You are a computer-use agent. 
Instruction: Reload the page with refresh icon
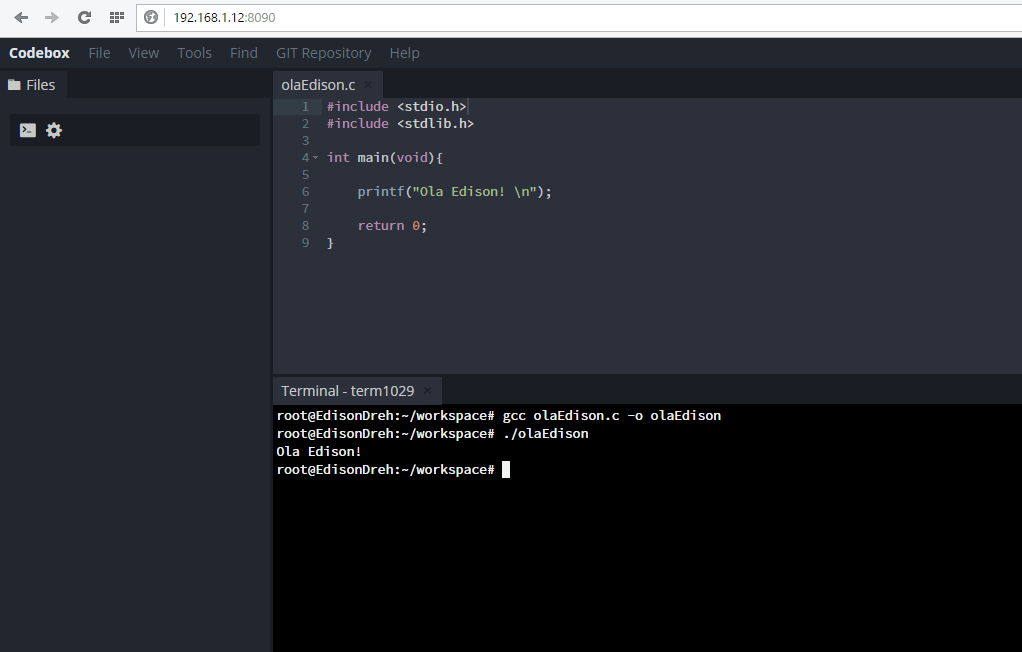(x=84, y=18)
